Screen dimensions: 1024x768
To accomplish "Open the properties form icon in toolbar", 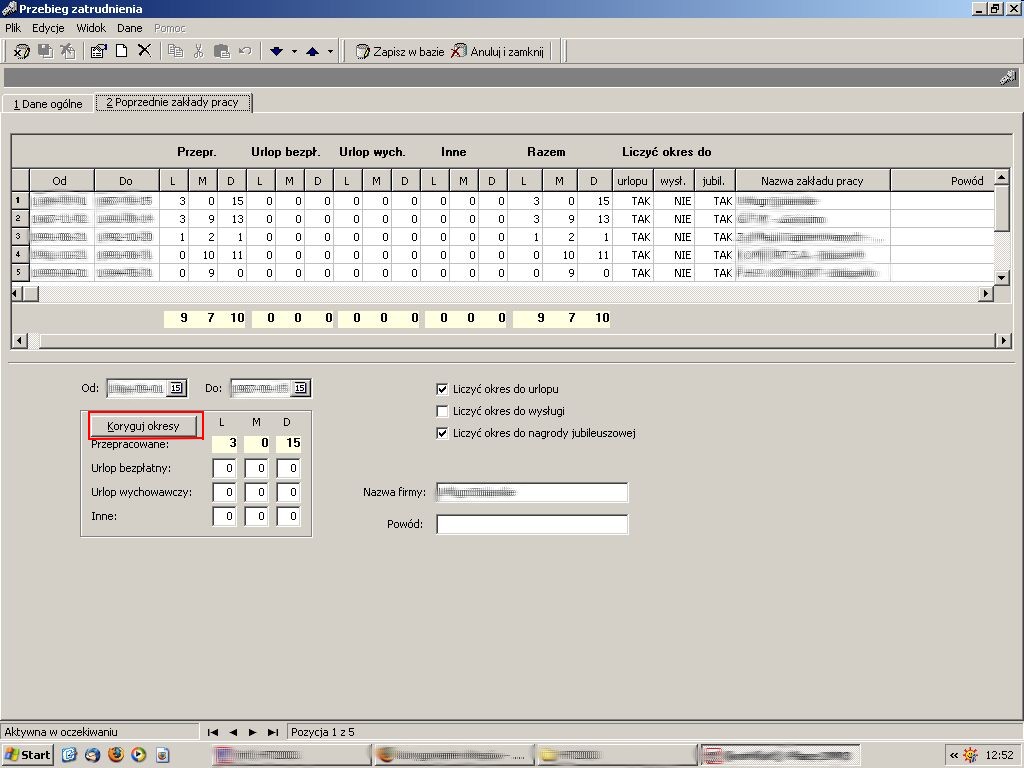I will pos(99,51).
